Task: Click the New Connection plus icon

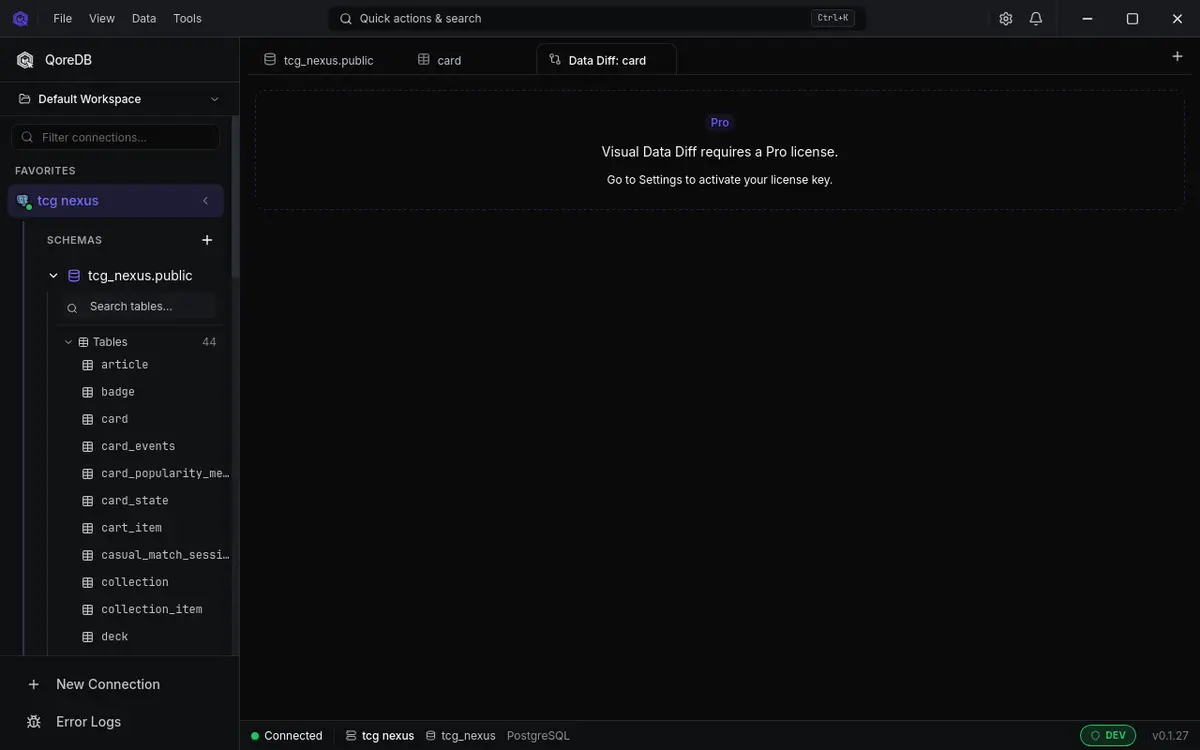Action: pyautogui.click(x=34, y=685)
